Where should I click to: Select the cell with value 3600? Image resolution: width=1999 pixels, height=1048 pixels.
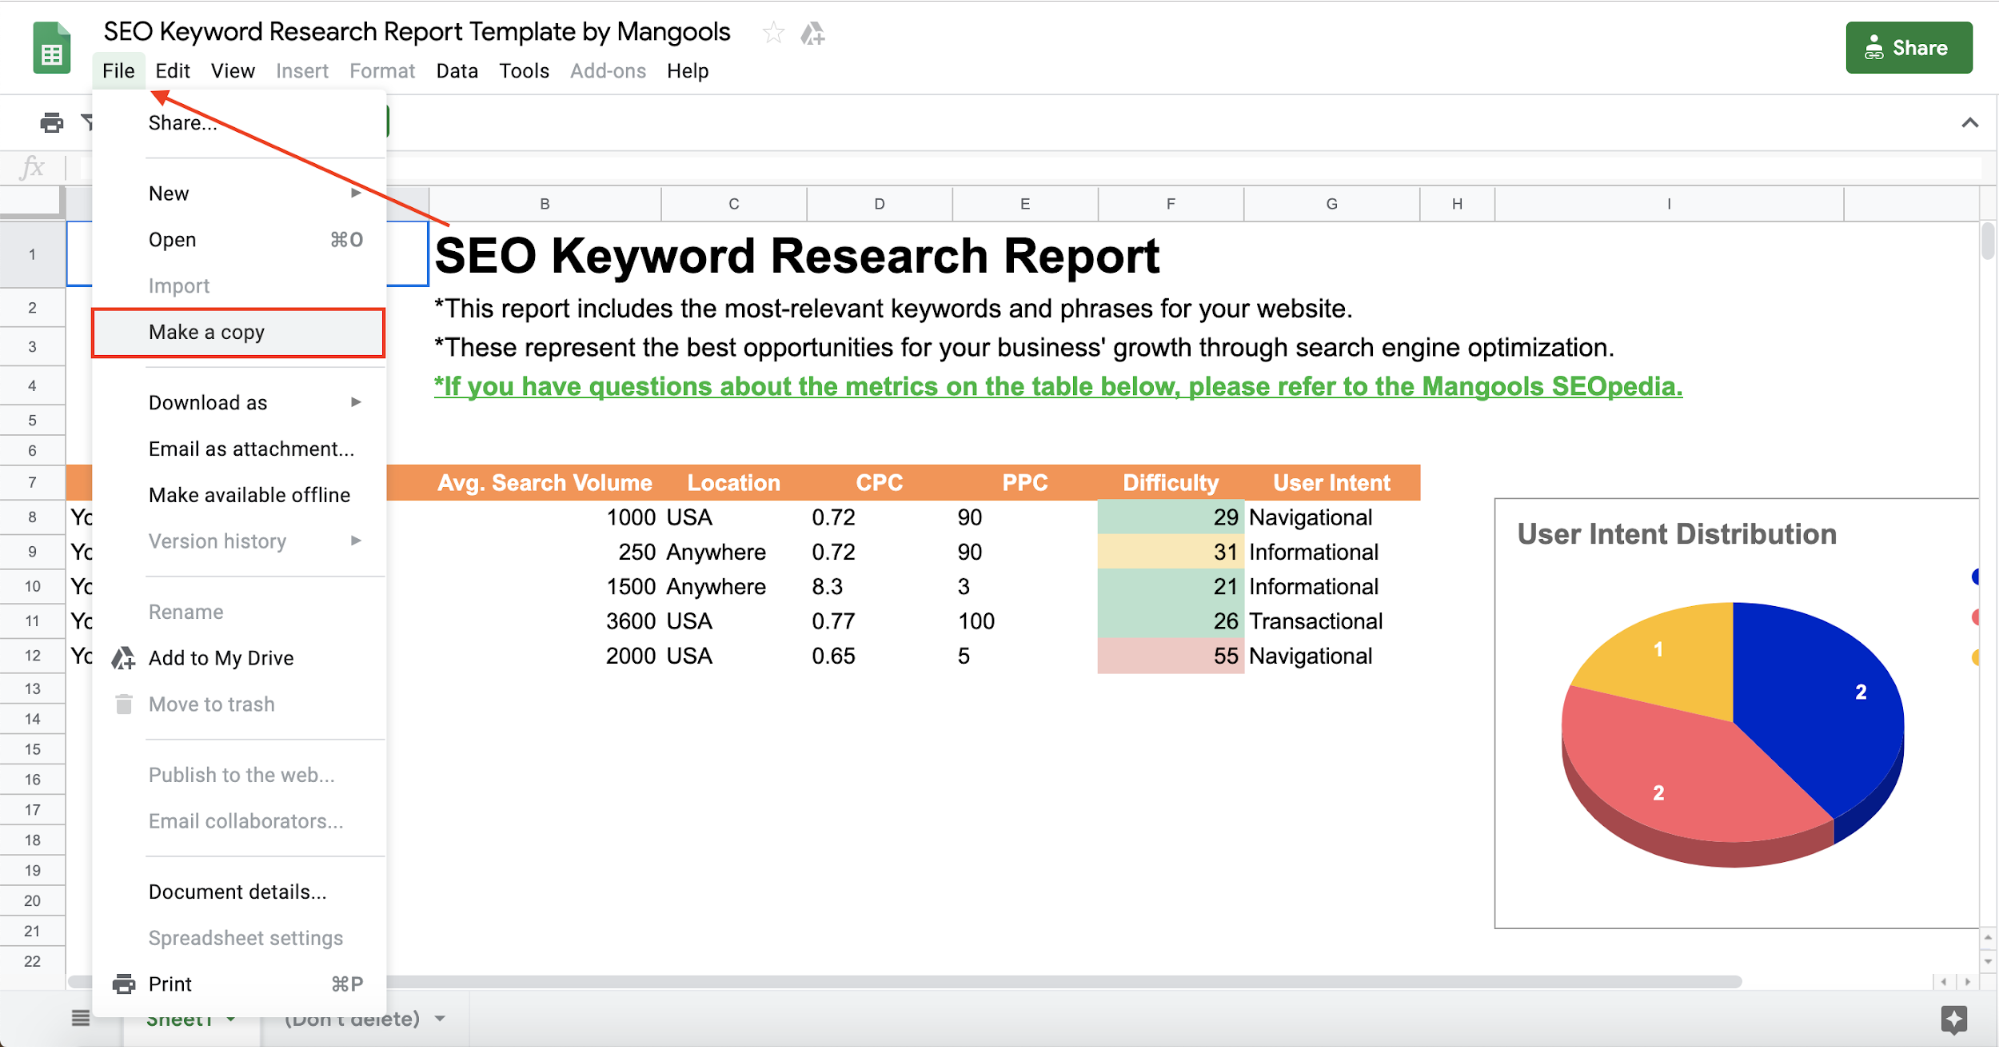(x=545, y=622)
